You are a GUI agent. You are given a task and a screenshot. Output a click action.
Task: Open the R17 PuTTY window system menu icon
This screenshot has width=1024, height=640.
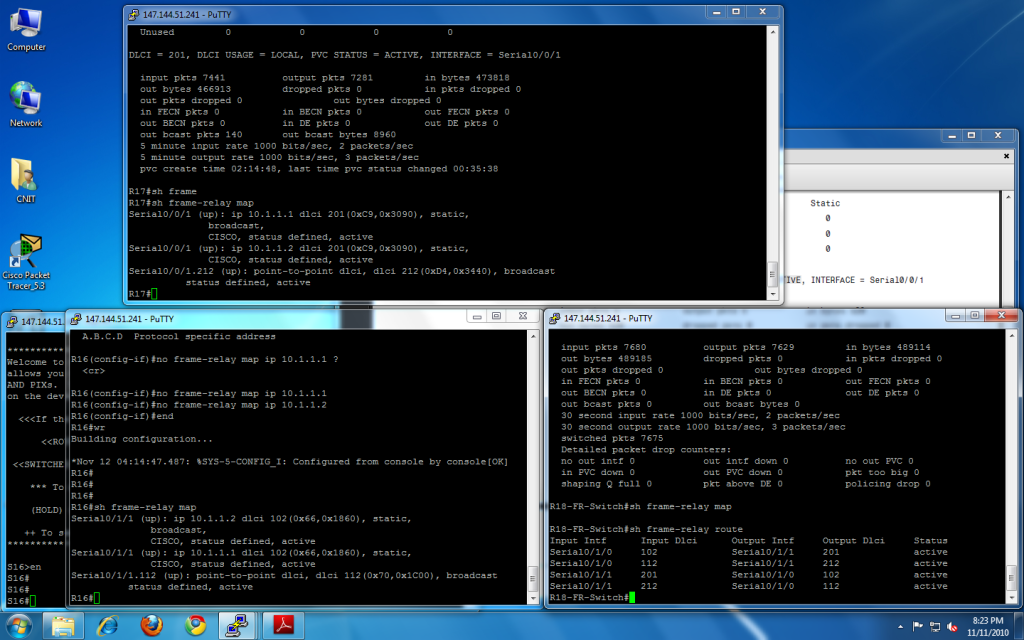click(x=134, y=15)
